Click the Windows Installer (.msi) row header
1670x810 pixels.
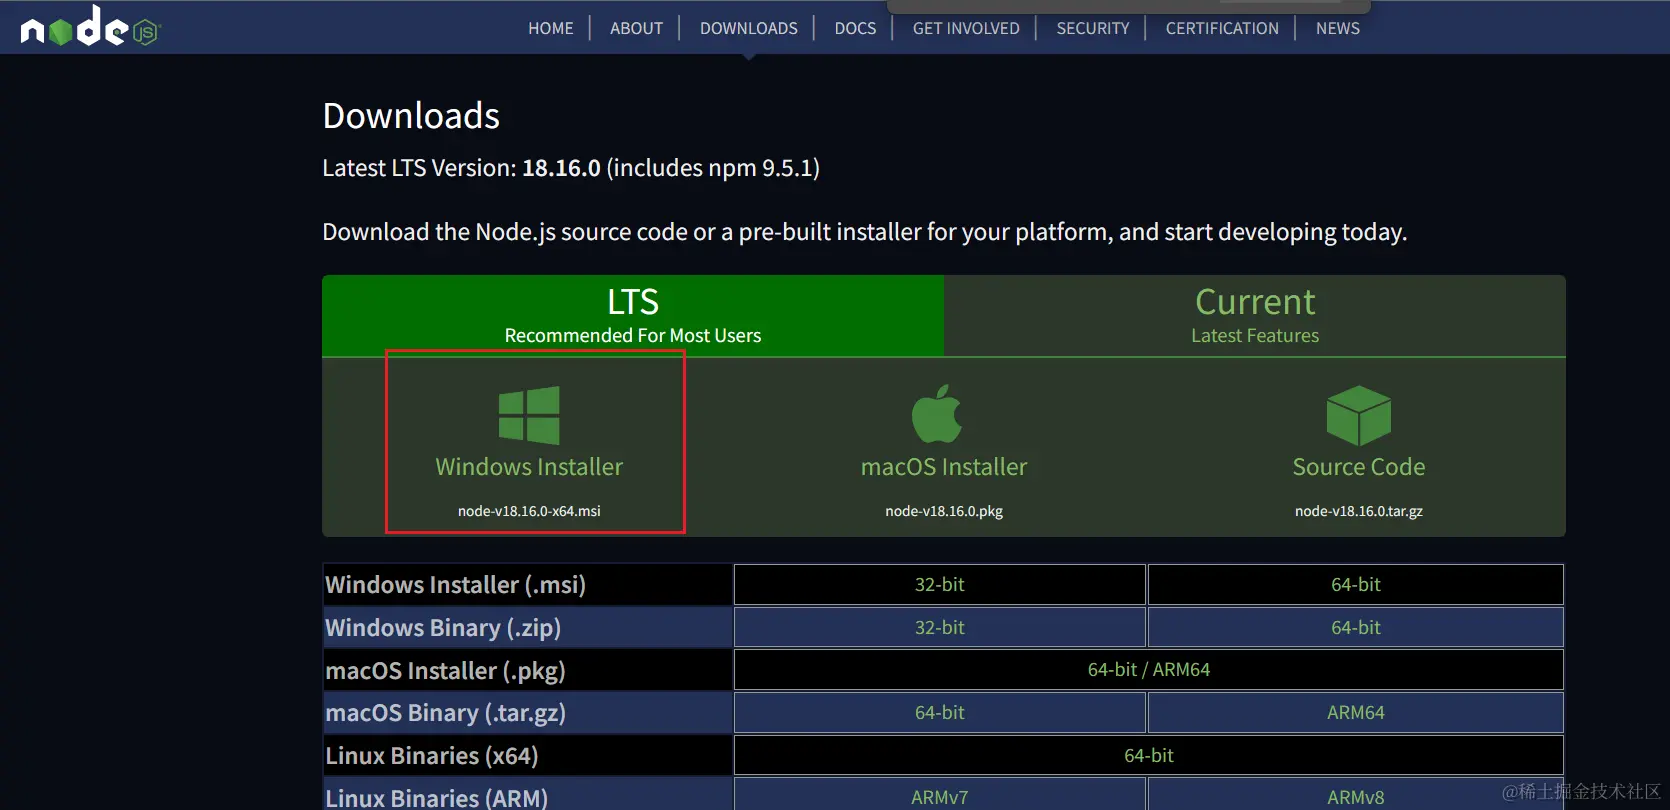tap(527, 584)
